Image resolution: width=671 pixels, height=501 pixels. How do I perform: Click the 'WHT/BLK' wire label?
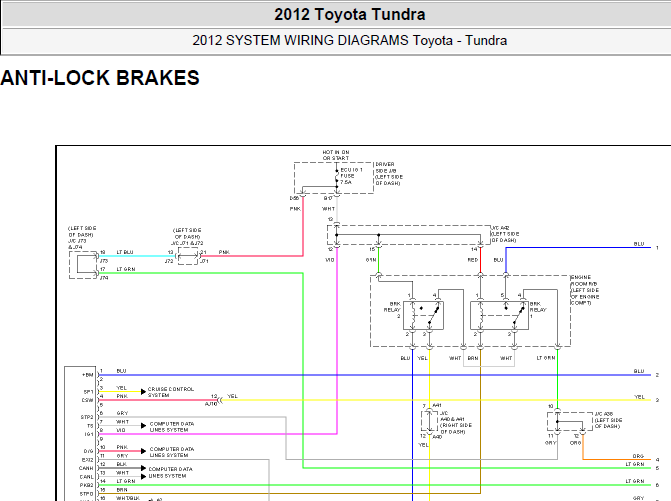[x=128, y=498]
